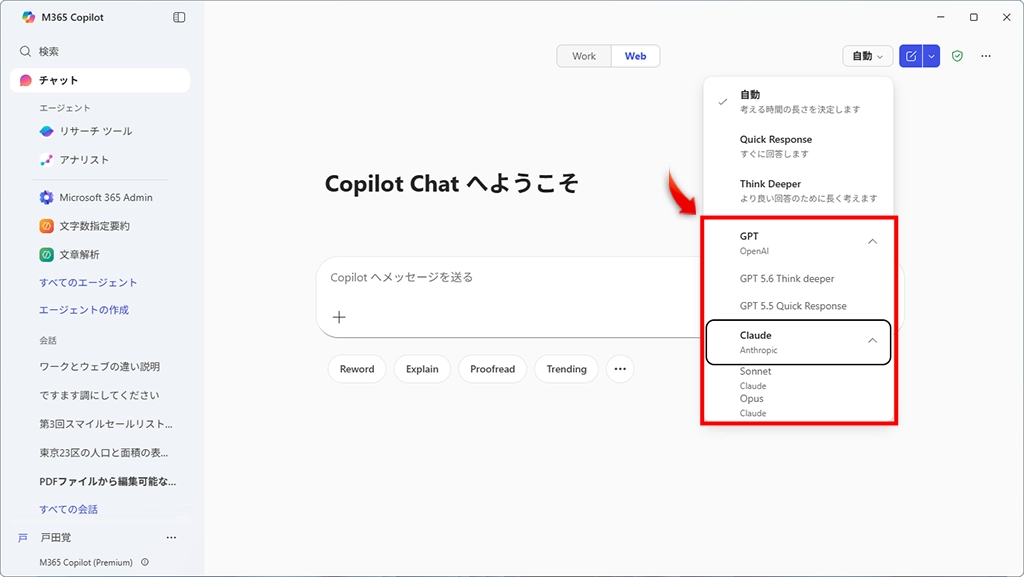Minimize the M365 Copilot window
Screen dimensions: 1024x577
point(940,18)
